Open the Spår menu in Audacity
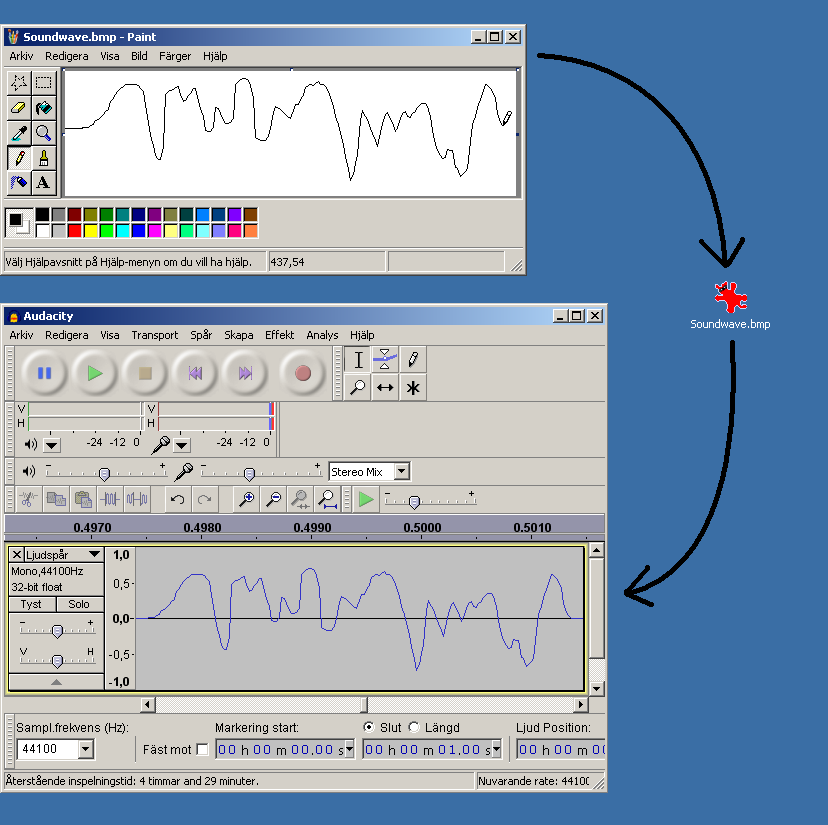The image size is (828, 825). point(201,335)
